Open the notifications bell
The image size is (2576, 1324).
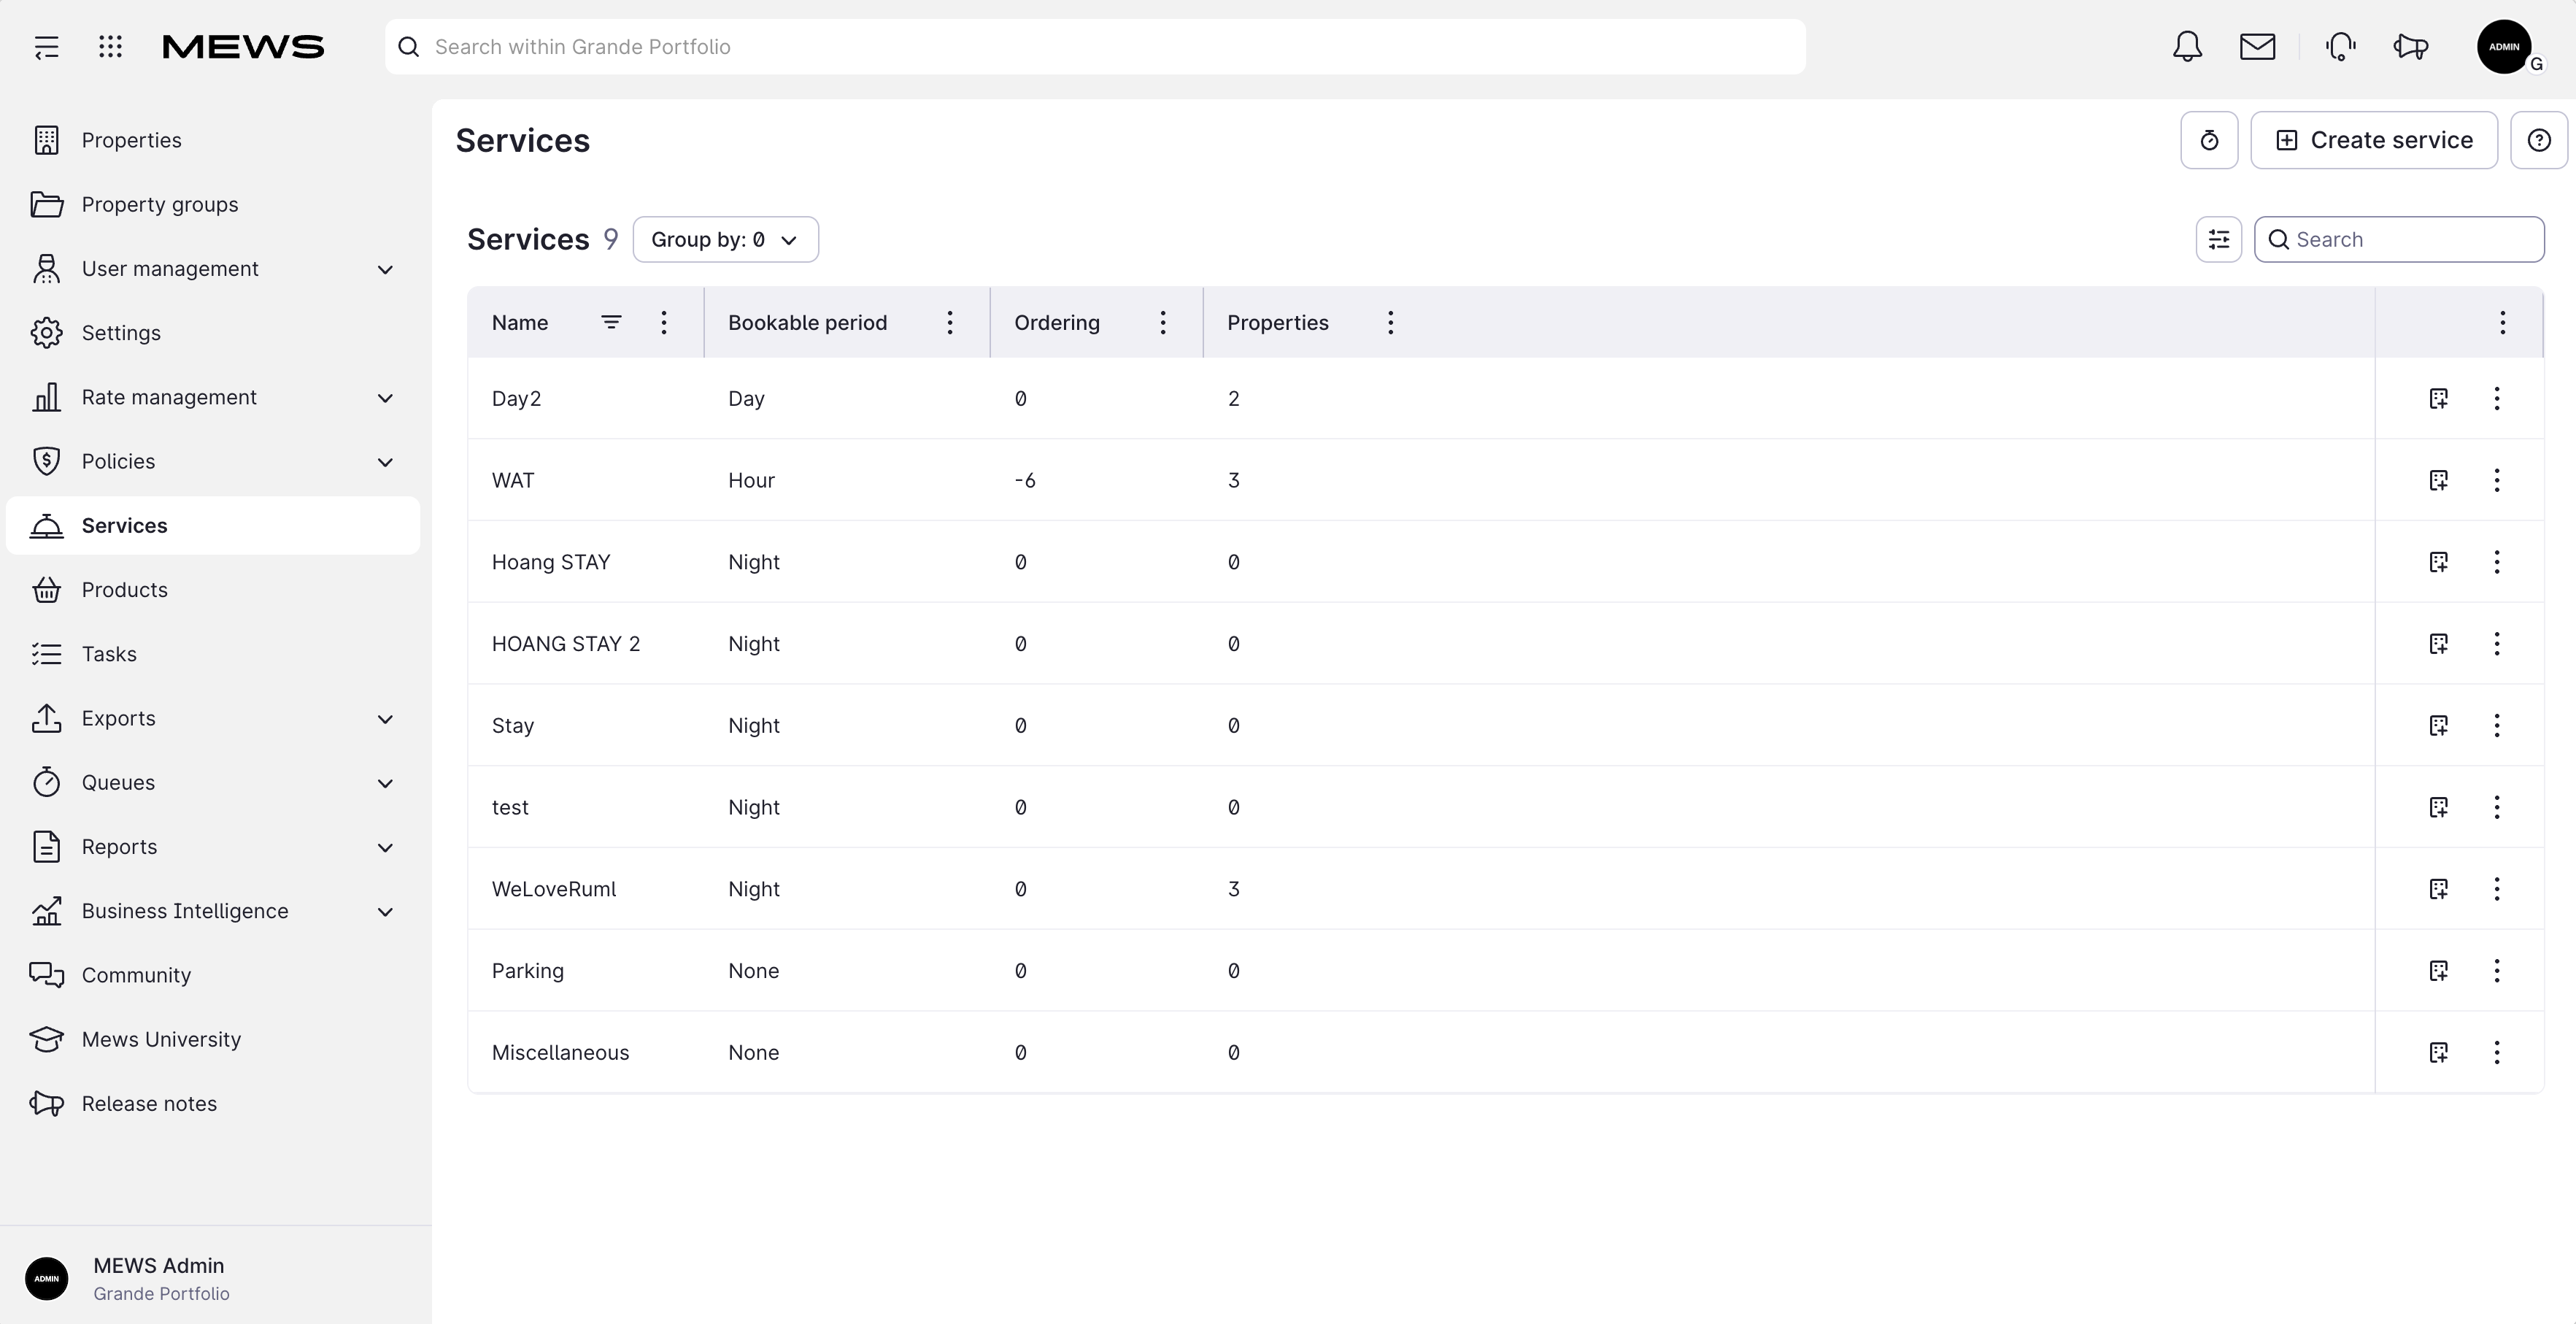[x=2187, y=47]
